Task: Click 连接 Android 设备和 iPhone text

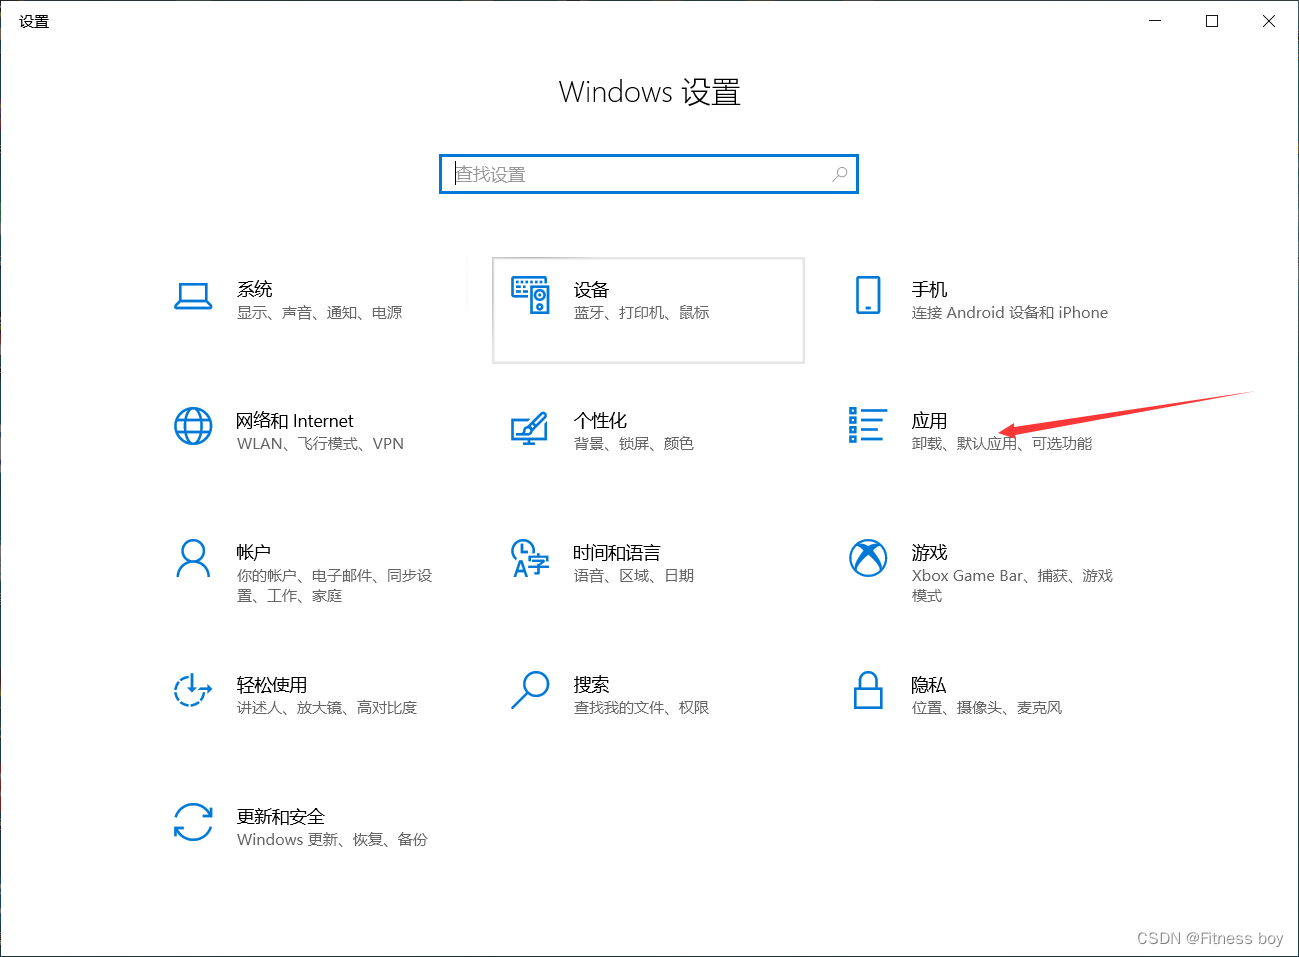Action: (1010, 313)
